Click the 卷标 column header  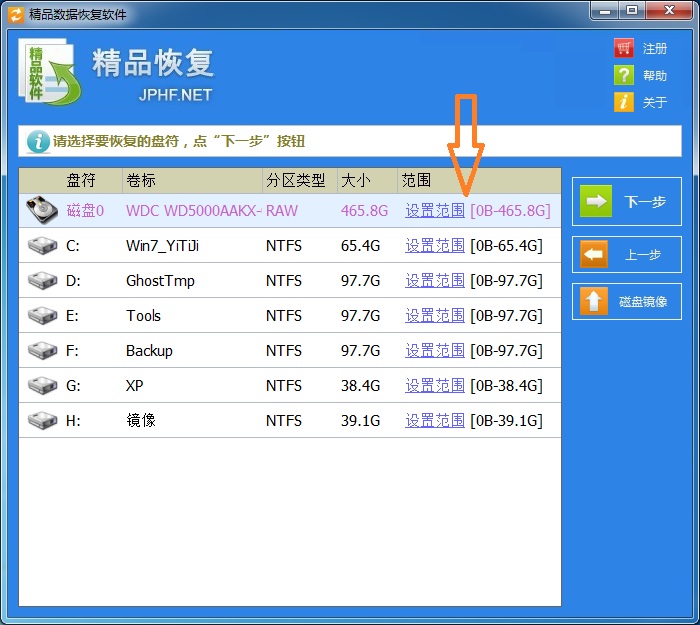click(141, 180)
